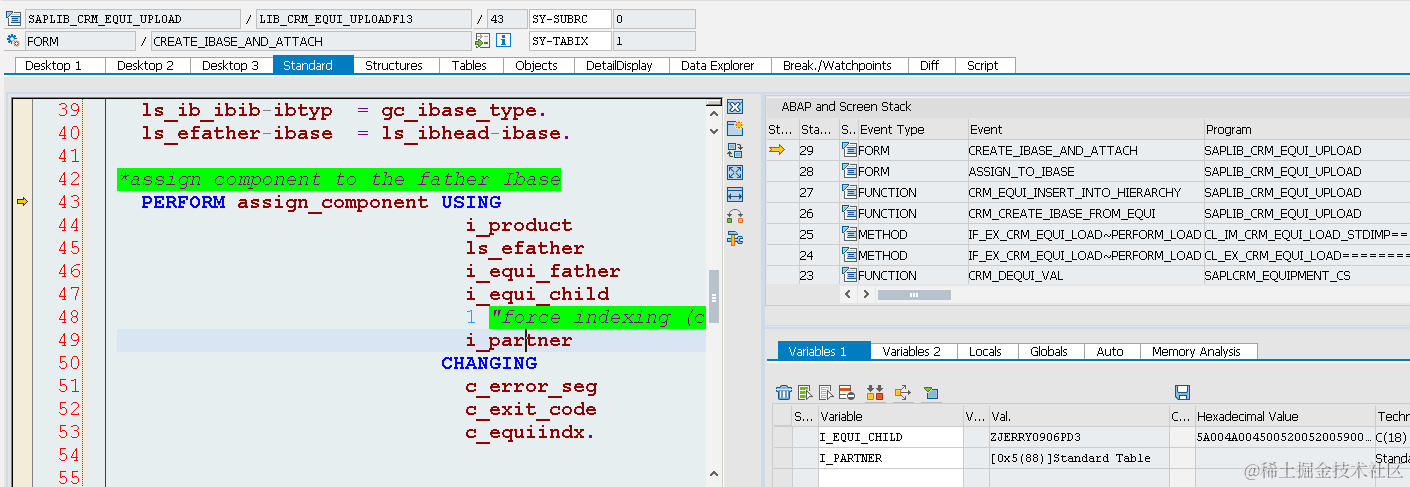Click the source icon in stack row 24
This screenshot has width=1410, height=487.
click(x=850, y=255)
